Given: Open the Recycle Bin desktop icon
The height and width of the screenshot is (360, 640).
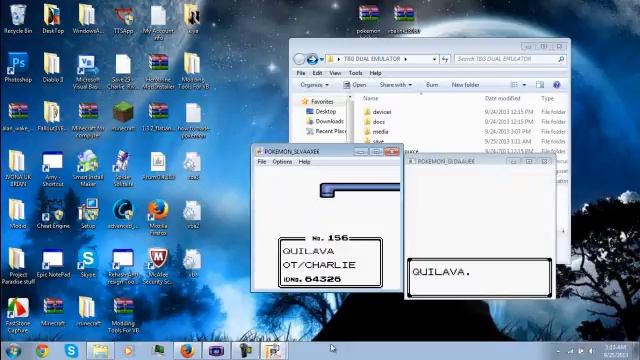Looking at the screenshot, I should pyautogui.click(x=18, y=19).
